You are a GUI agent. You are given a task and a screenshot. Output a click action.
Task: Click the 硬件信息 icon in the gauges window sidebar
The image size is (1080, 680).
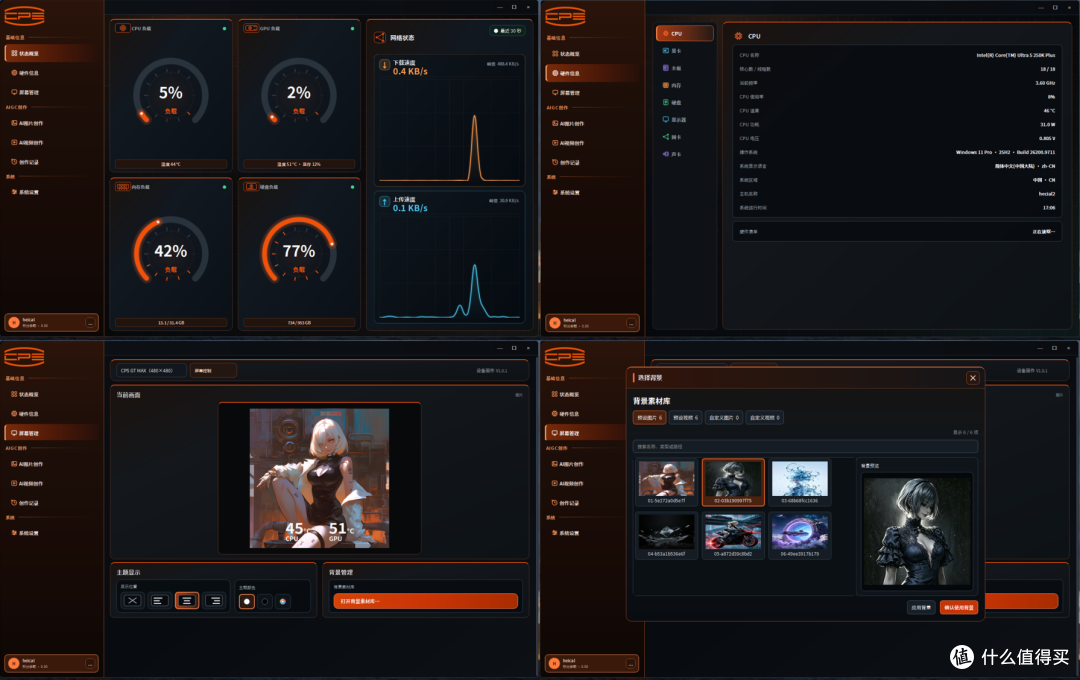click(14, 73)
